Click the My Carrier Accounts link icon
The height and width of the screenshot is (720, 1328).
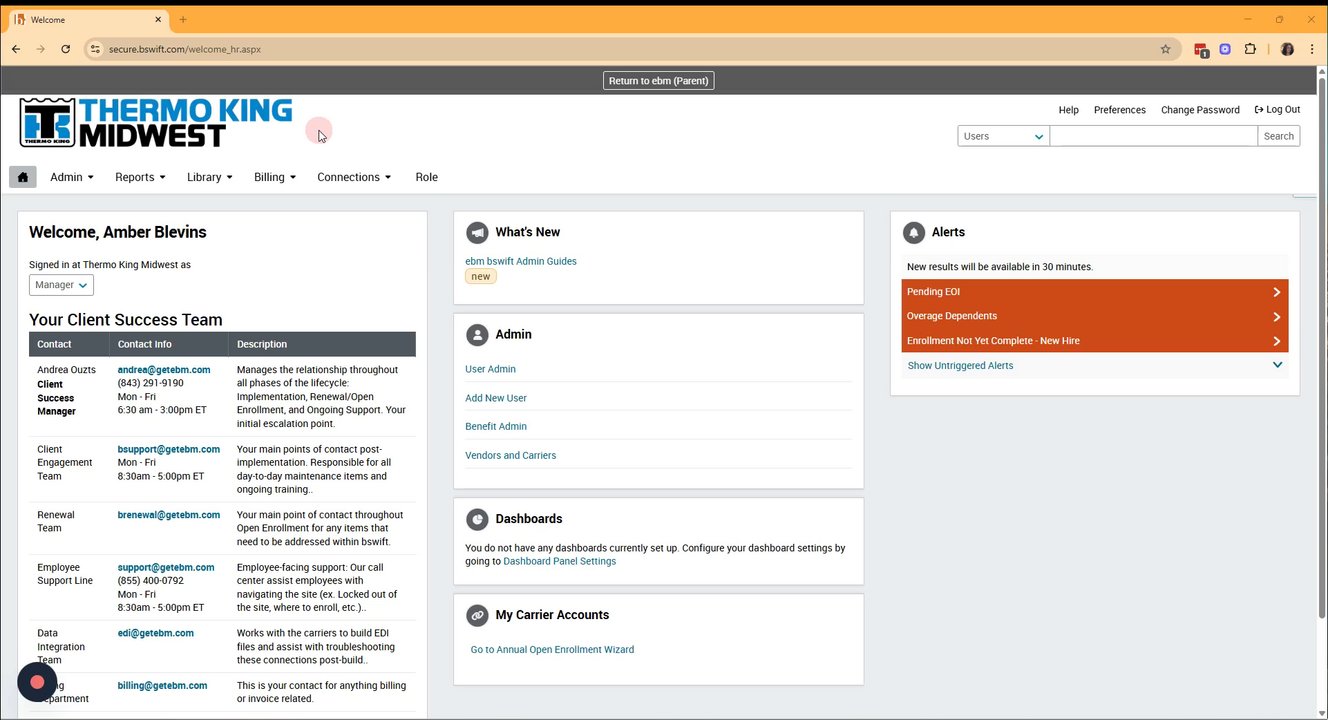tap(477, 615)
